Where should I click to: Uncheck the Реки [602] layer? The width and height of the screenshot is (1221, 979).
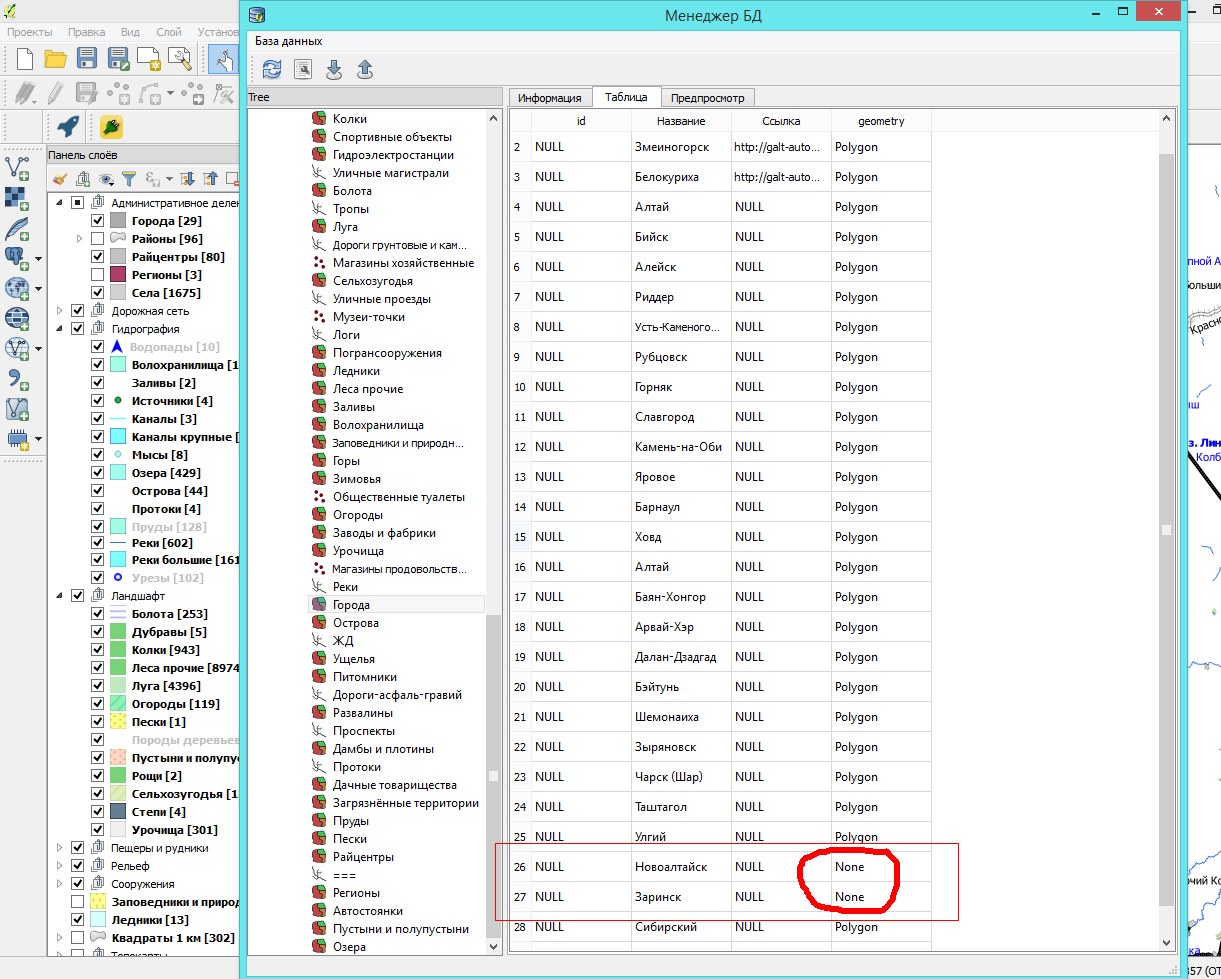(97, 541)
